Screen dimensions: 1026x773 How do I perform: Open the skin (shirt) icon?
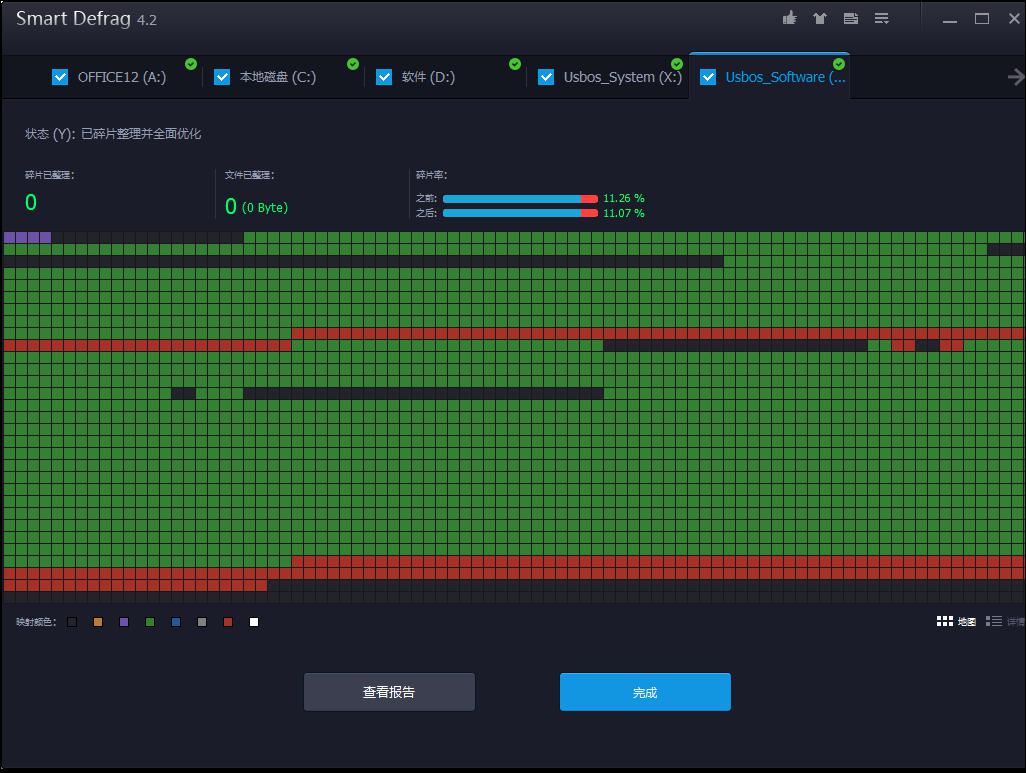point(820,18)
